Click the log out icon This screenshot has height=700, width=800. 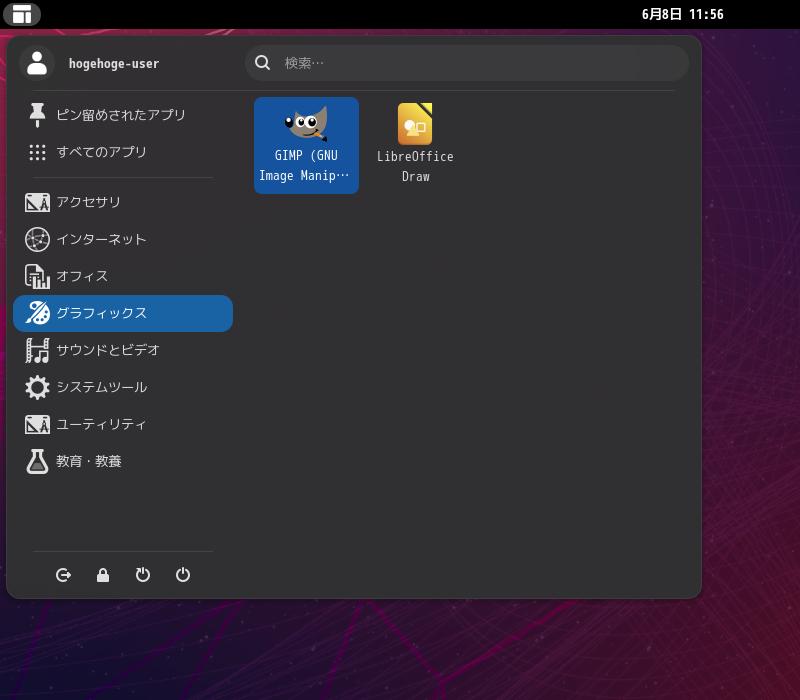63,575
